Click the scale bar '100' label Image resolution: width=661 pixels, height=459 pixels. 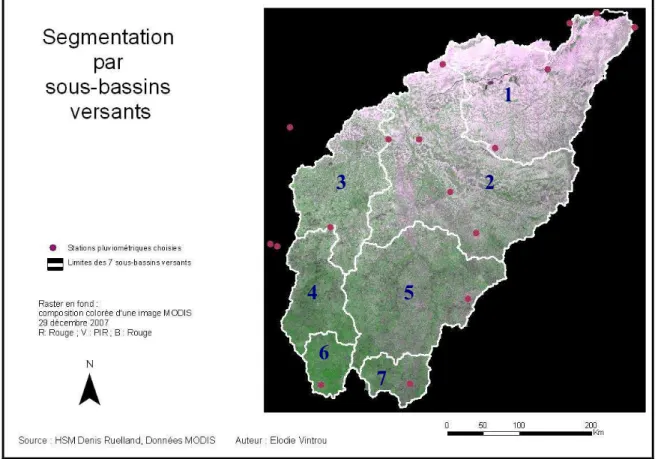519,425
